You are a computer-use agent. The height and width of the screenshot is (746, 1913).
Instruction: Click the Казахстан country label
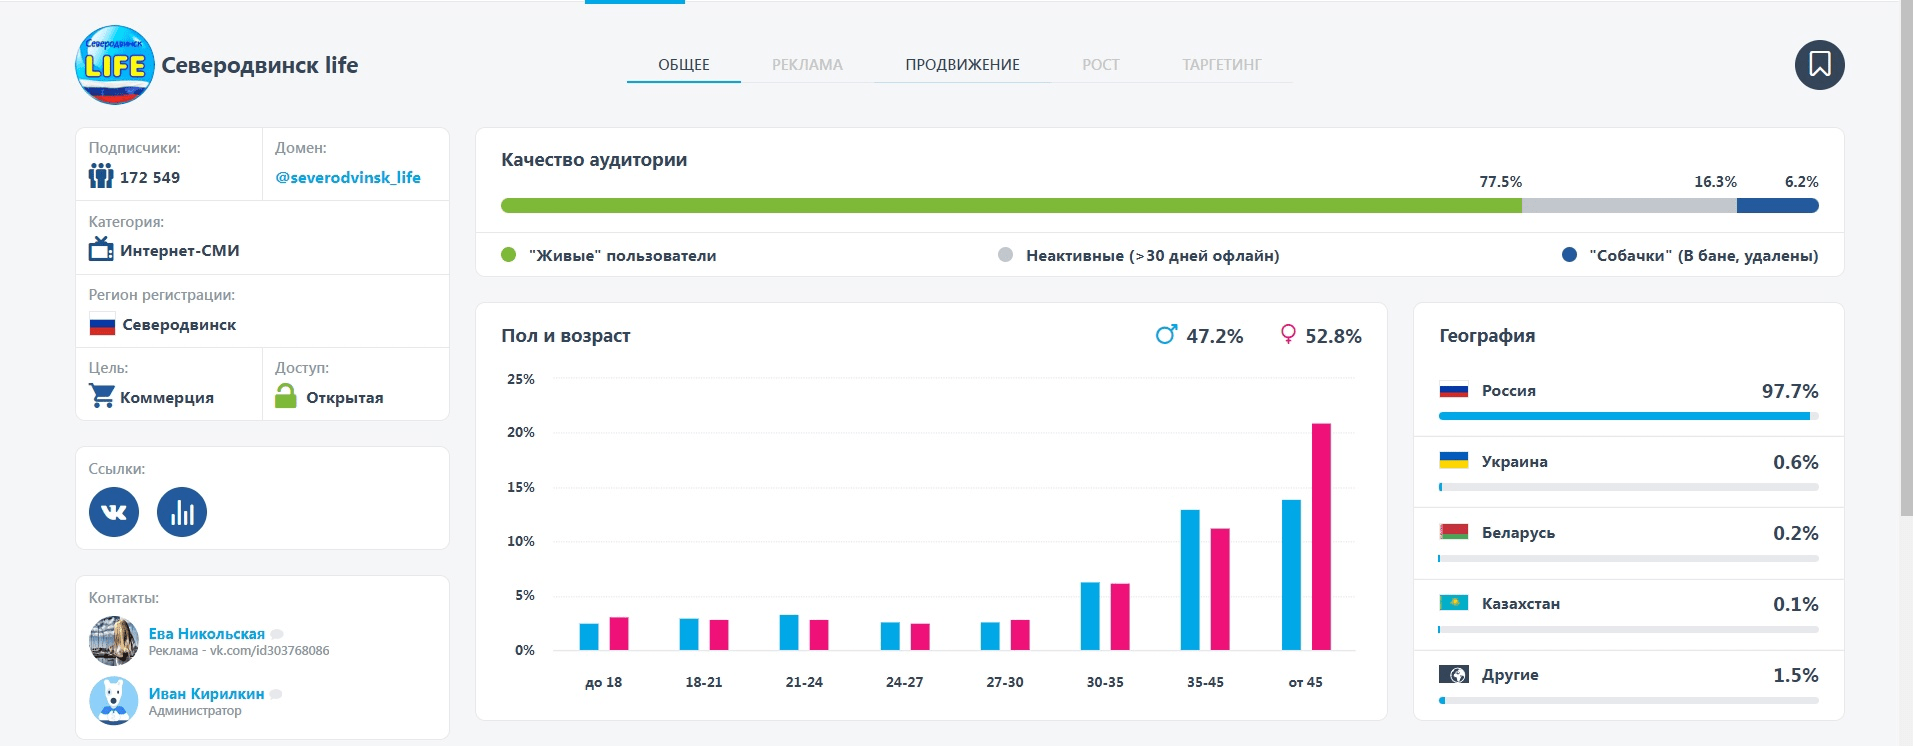(x=1520, y=604)
